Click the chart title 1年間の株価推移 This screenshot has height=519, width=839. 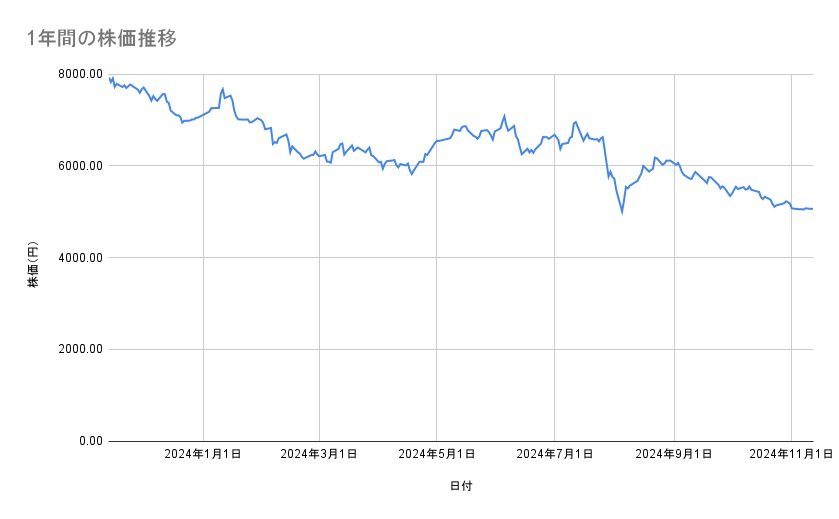pos(104,38)
